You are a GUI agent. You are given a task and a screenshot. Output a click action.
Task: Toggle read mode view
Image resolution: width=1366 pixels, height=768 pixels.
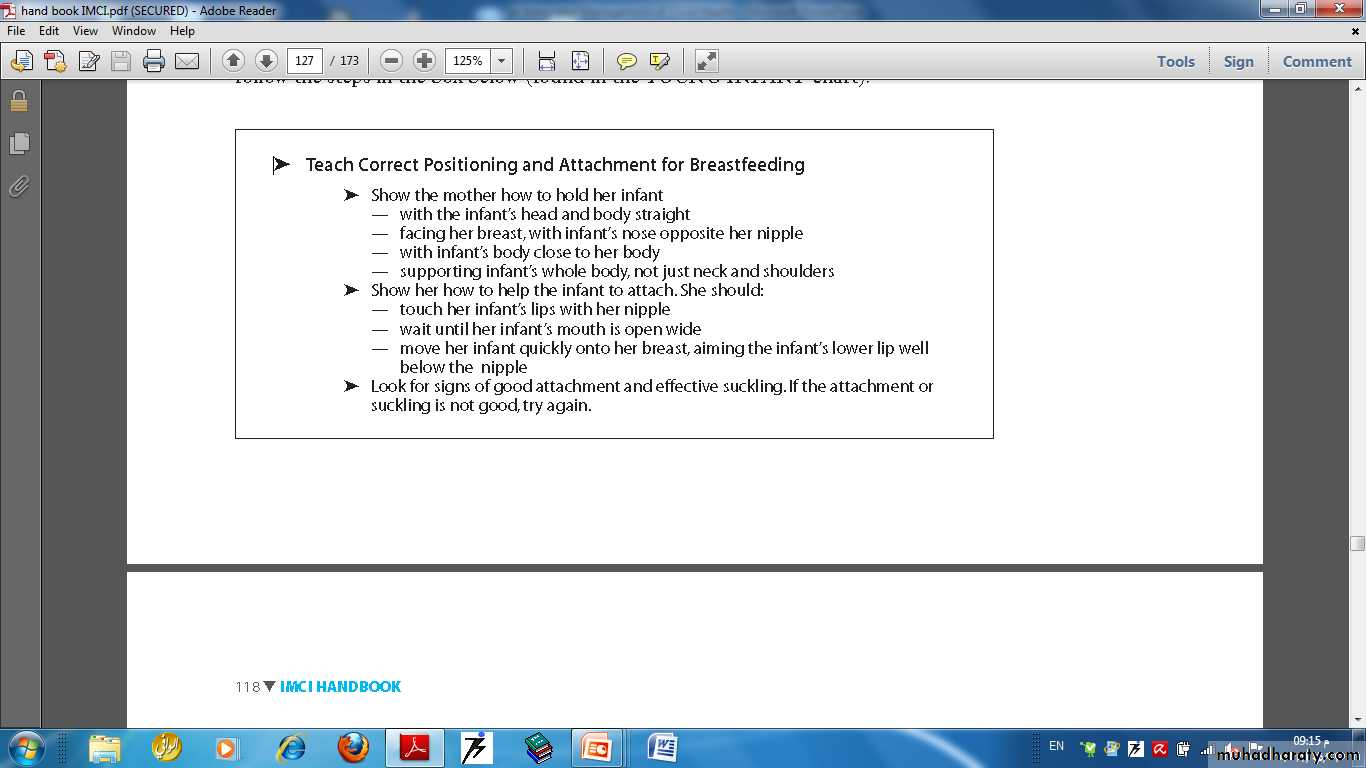[x=706, y=61]
